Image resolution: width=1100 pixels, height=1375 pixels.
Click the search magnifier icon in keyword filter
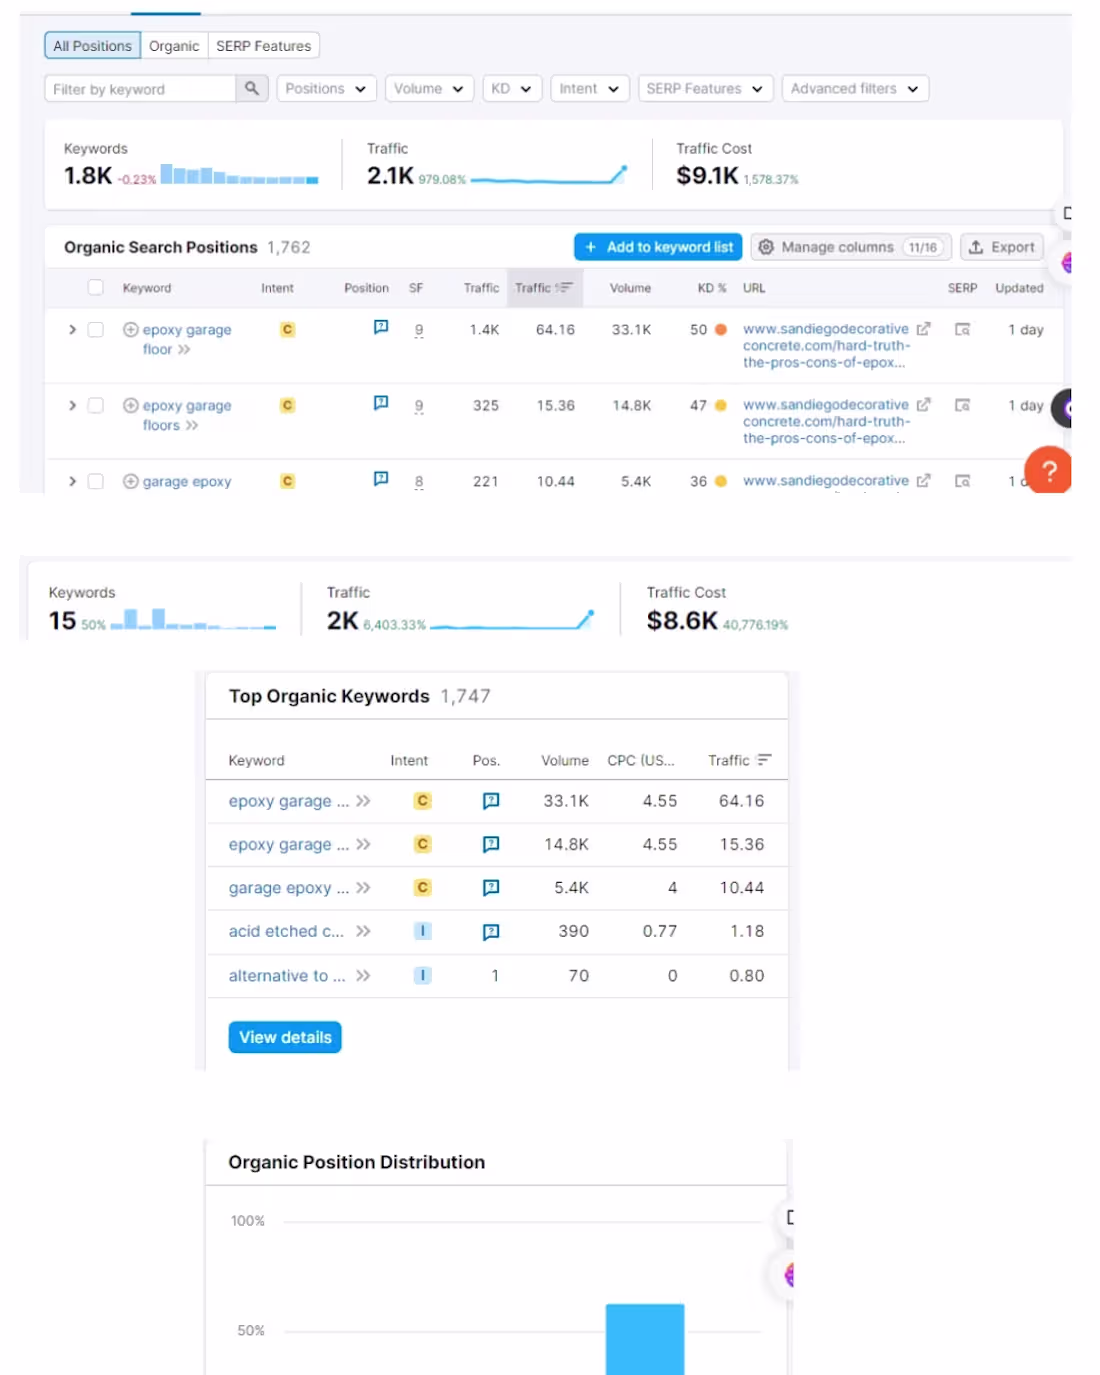(x=252, y=88)
